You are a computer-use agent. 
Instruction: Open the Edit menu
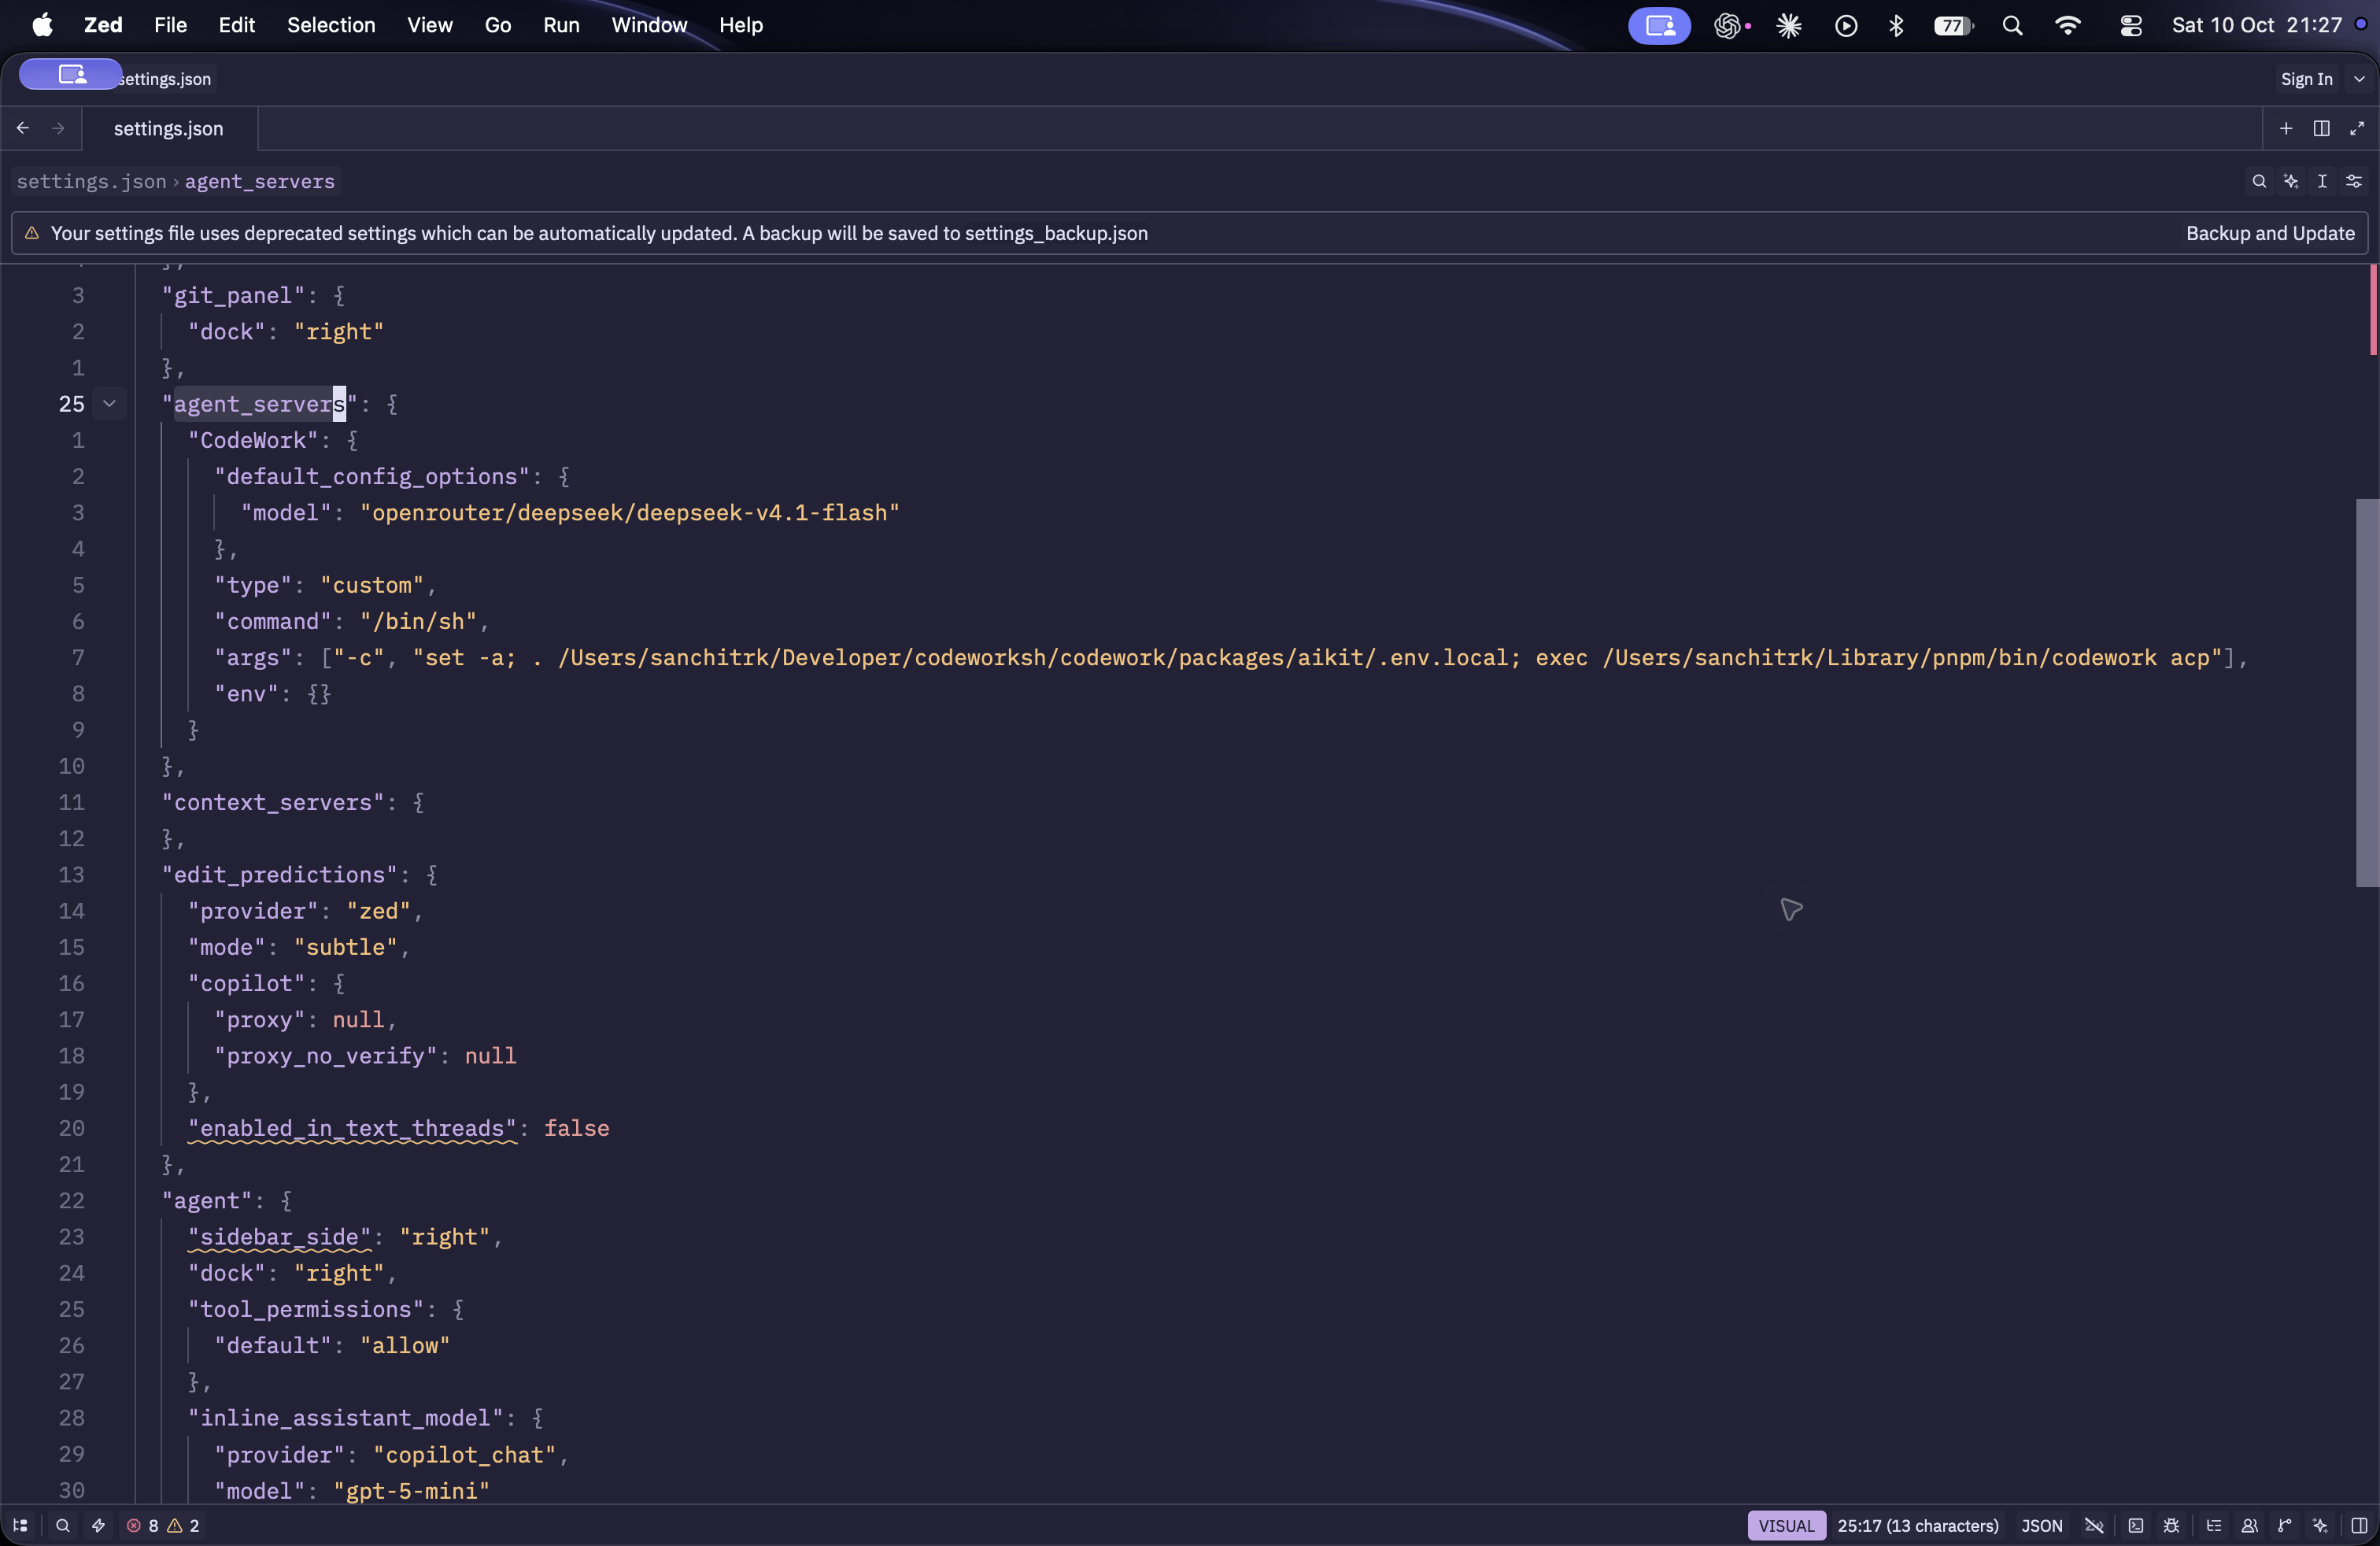[x=237, y=25]
